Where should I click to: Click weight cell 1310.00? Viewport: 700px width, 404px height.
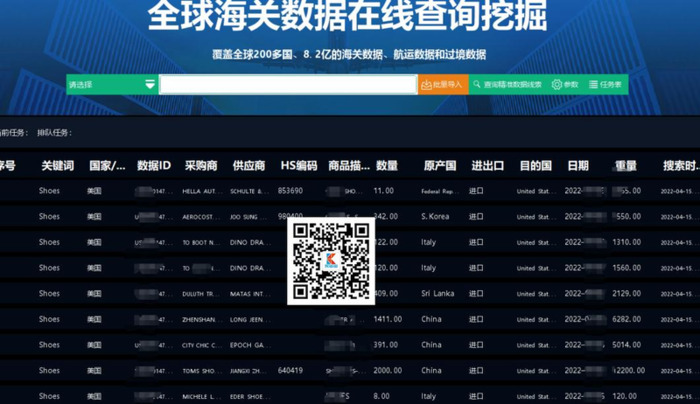coord(626,242)
